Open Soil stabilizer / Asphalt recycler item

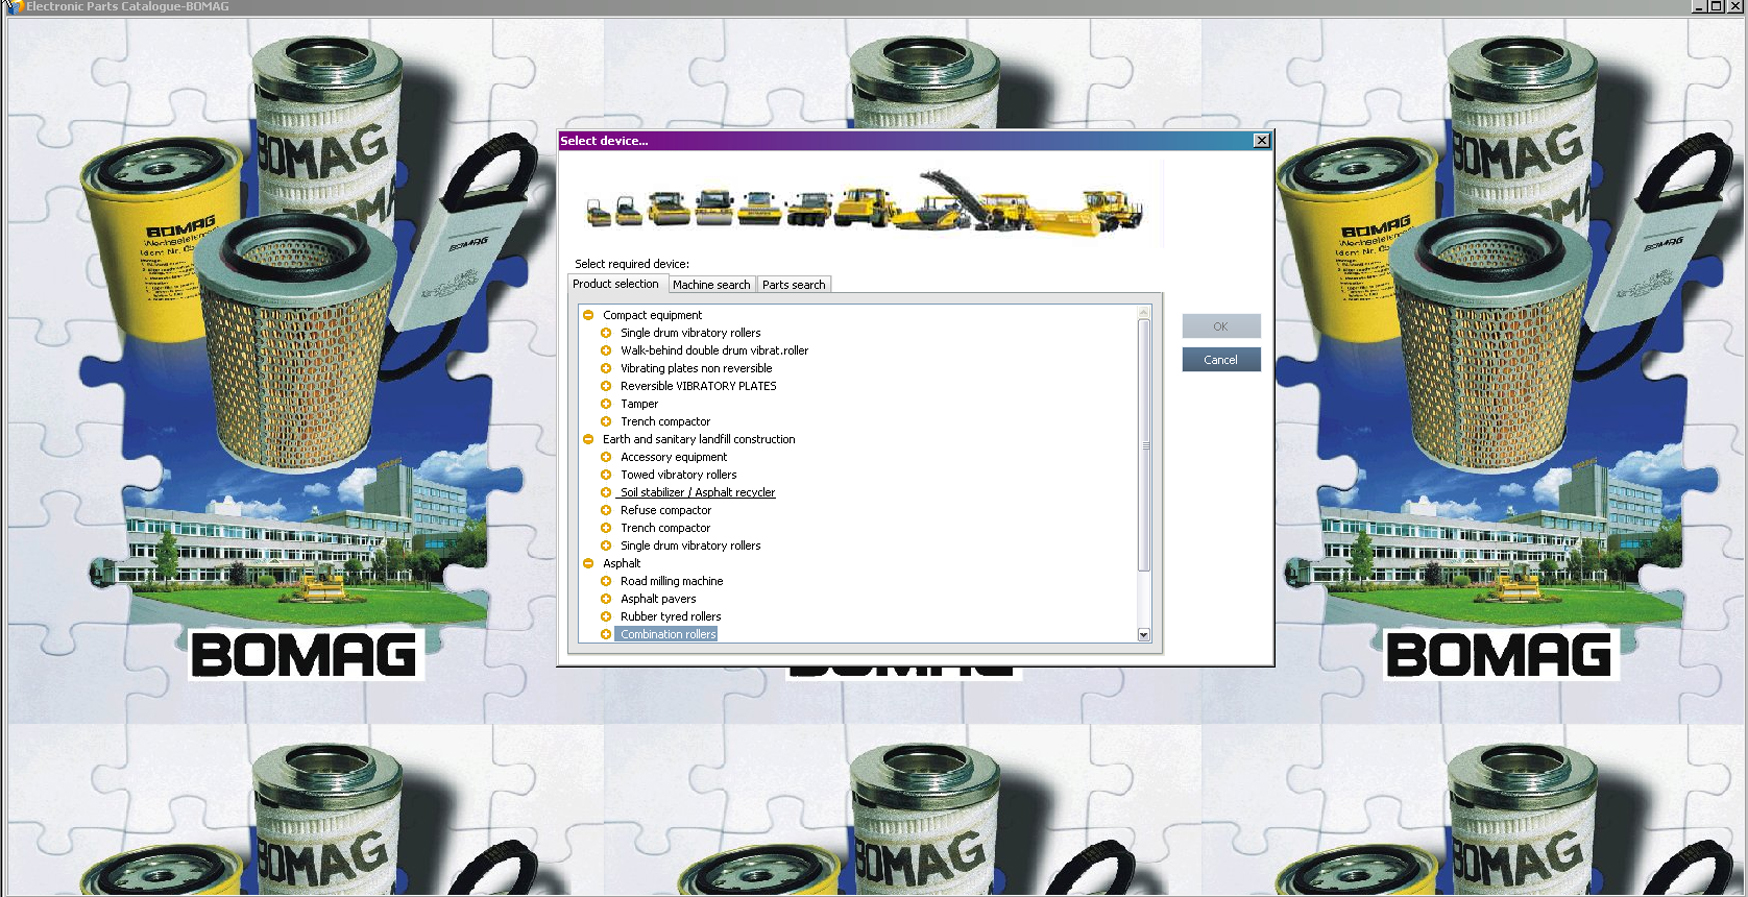coord(697,493)
